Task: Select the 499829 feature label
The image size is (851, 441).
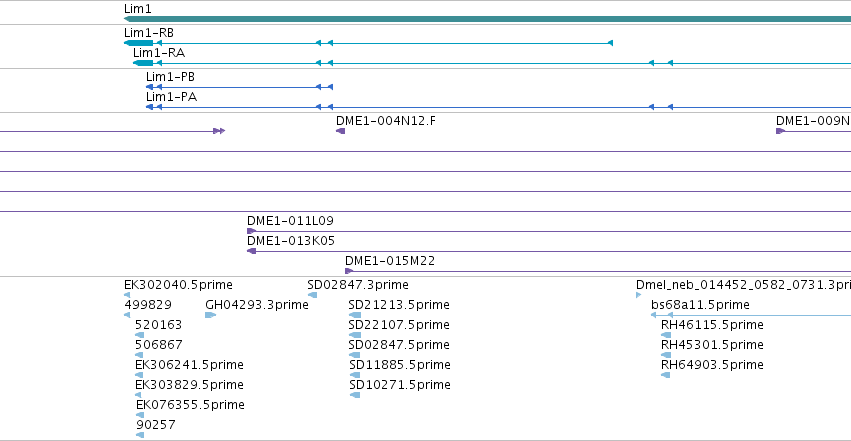Action: click(148, 304)
